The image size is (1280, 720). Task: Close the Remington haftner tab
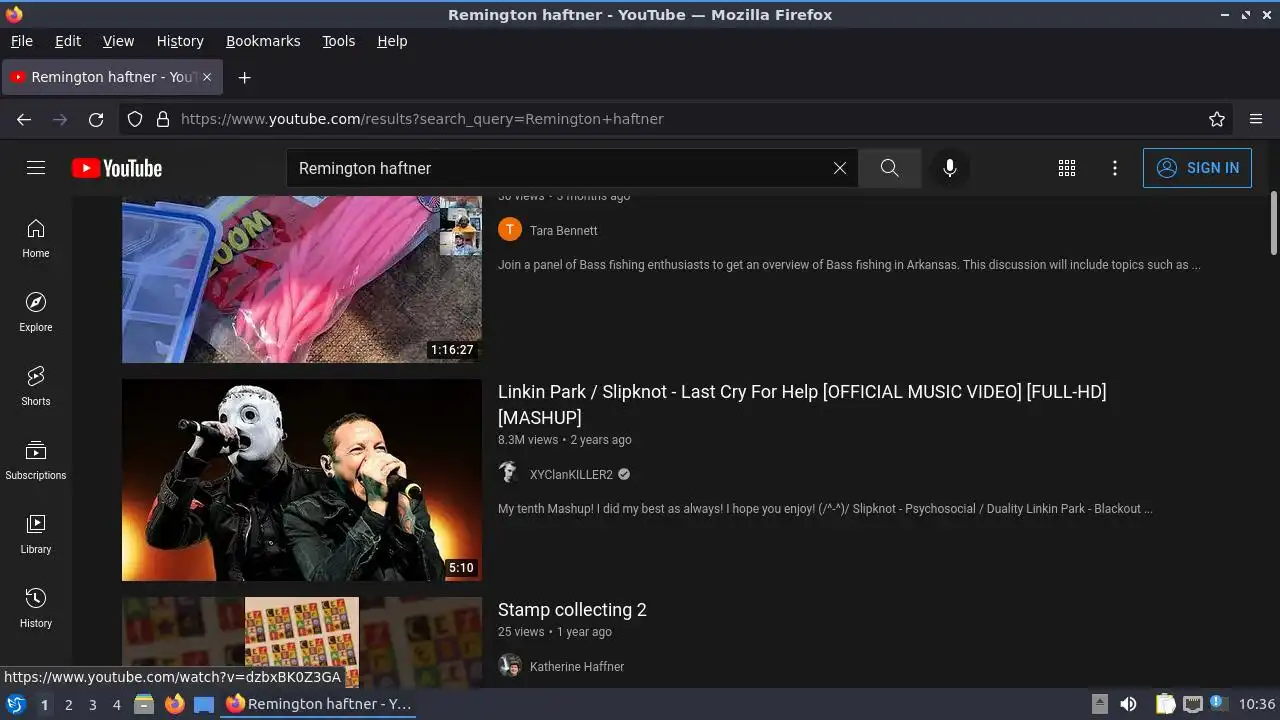pyautogui.click(x=207, y=77)
